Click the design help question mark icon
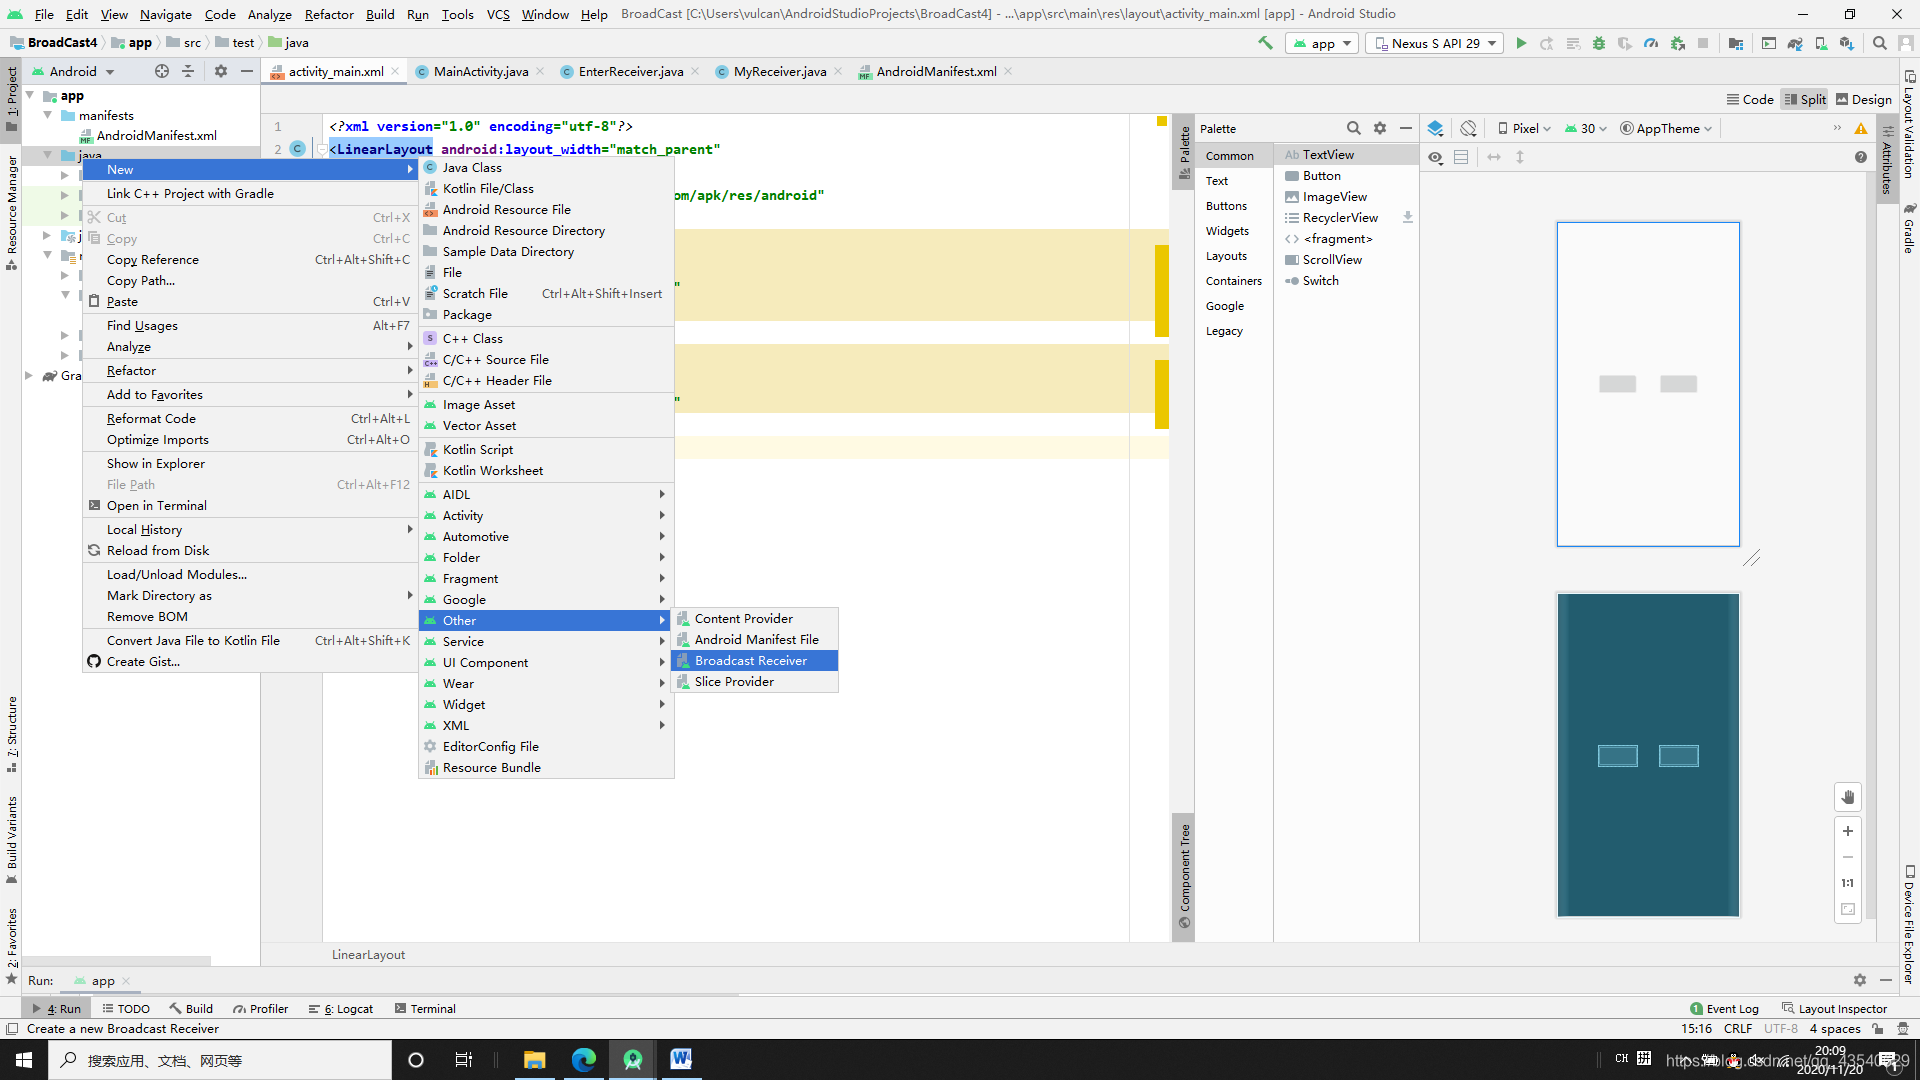1920x1080 pixels. [x=1860, y=157]
